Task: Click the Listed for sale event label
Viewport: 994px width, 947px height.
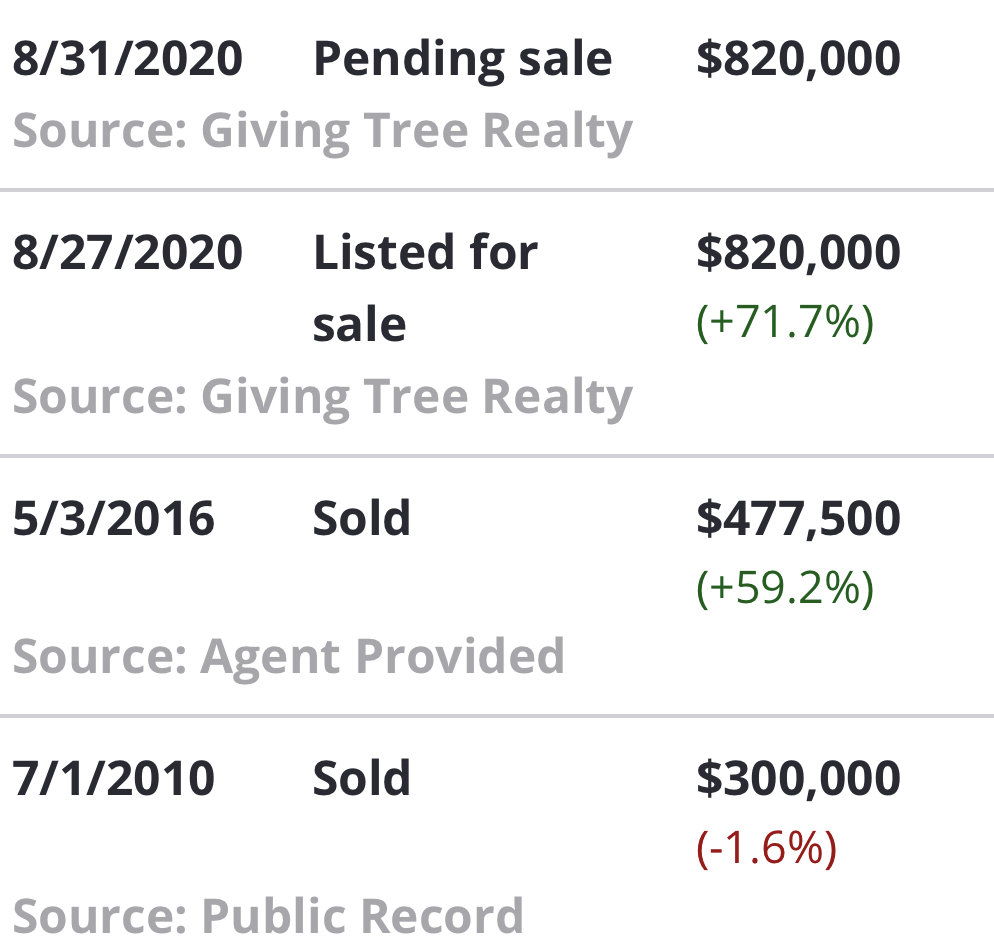Action: tap(425, 288)
